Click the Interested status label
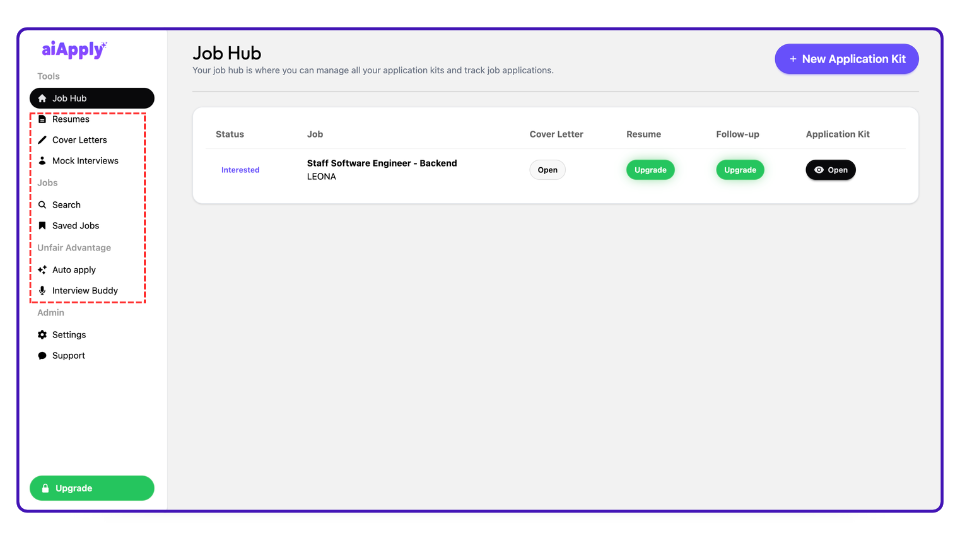 point(240,170)
